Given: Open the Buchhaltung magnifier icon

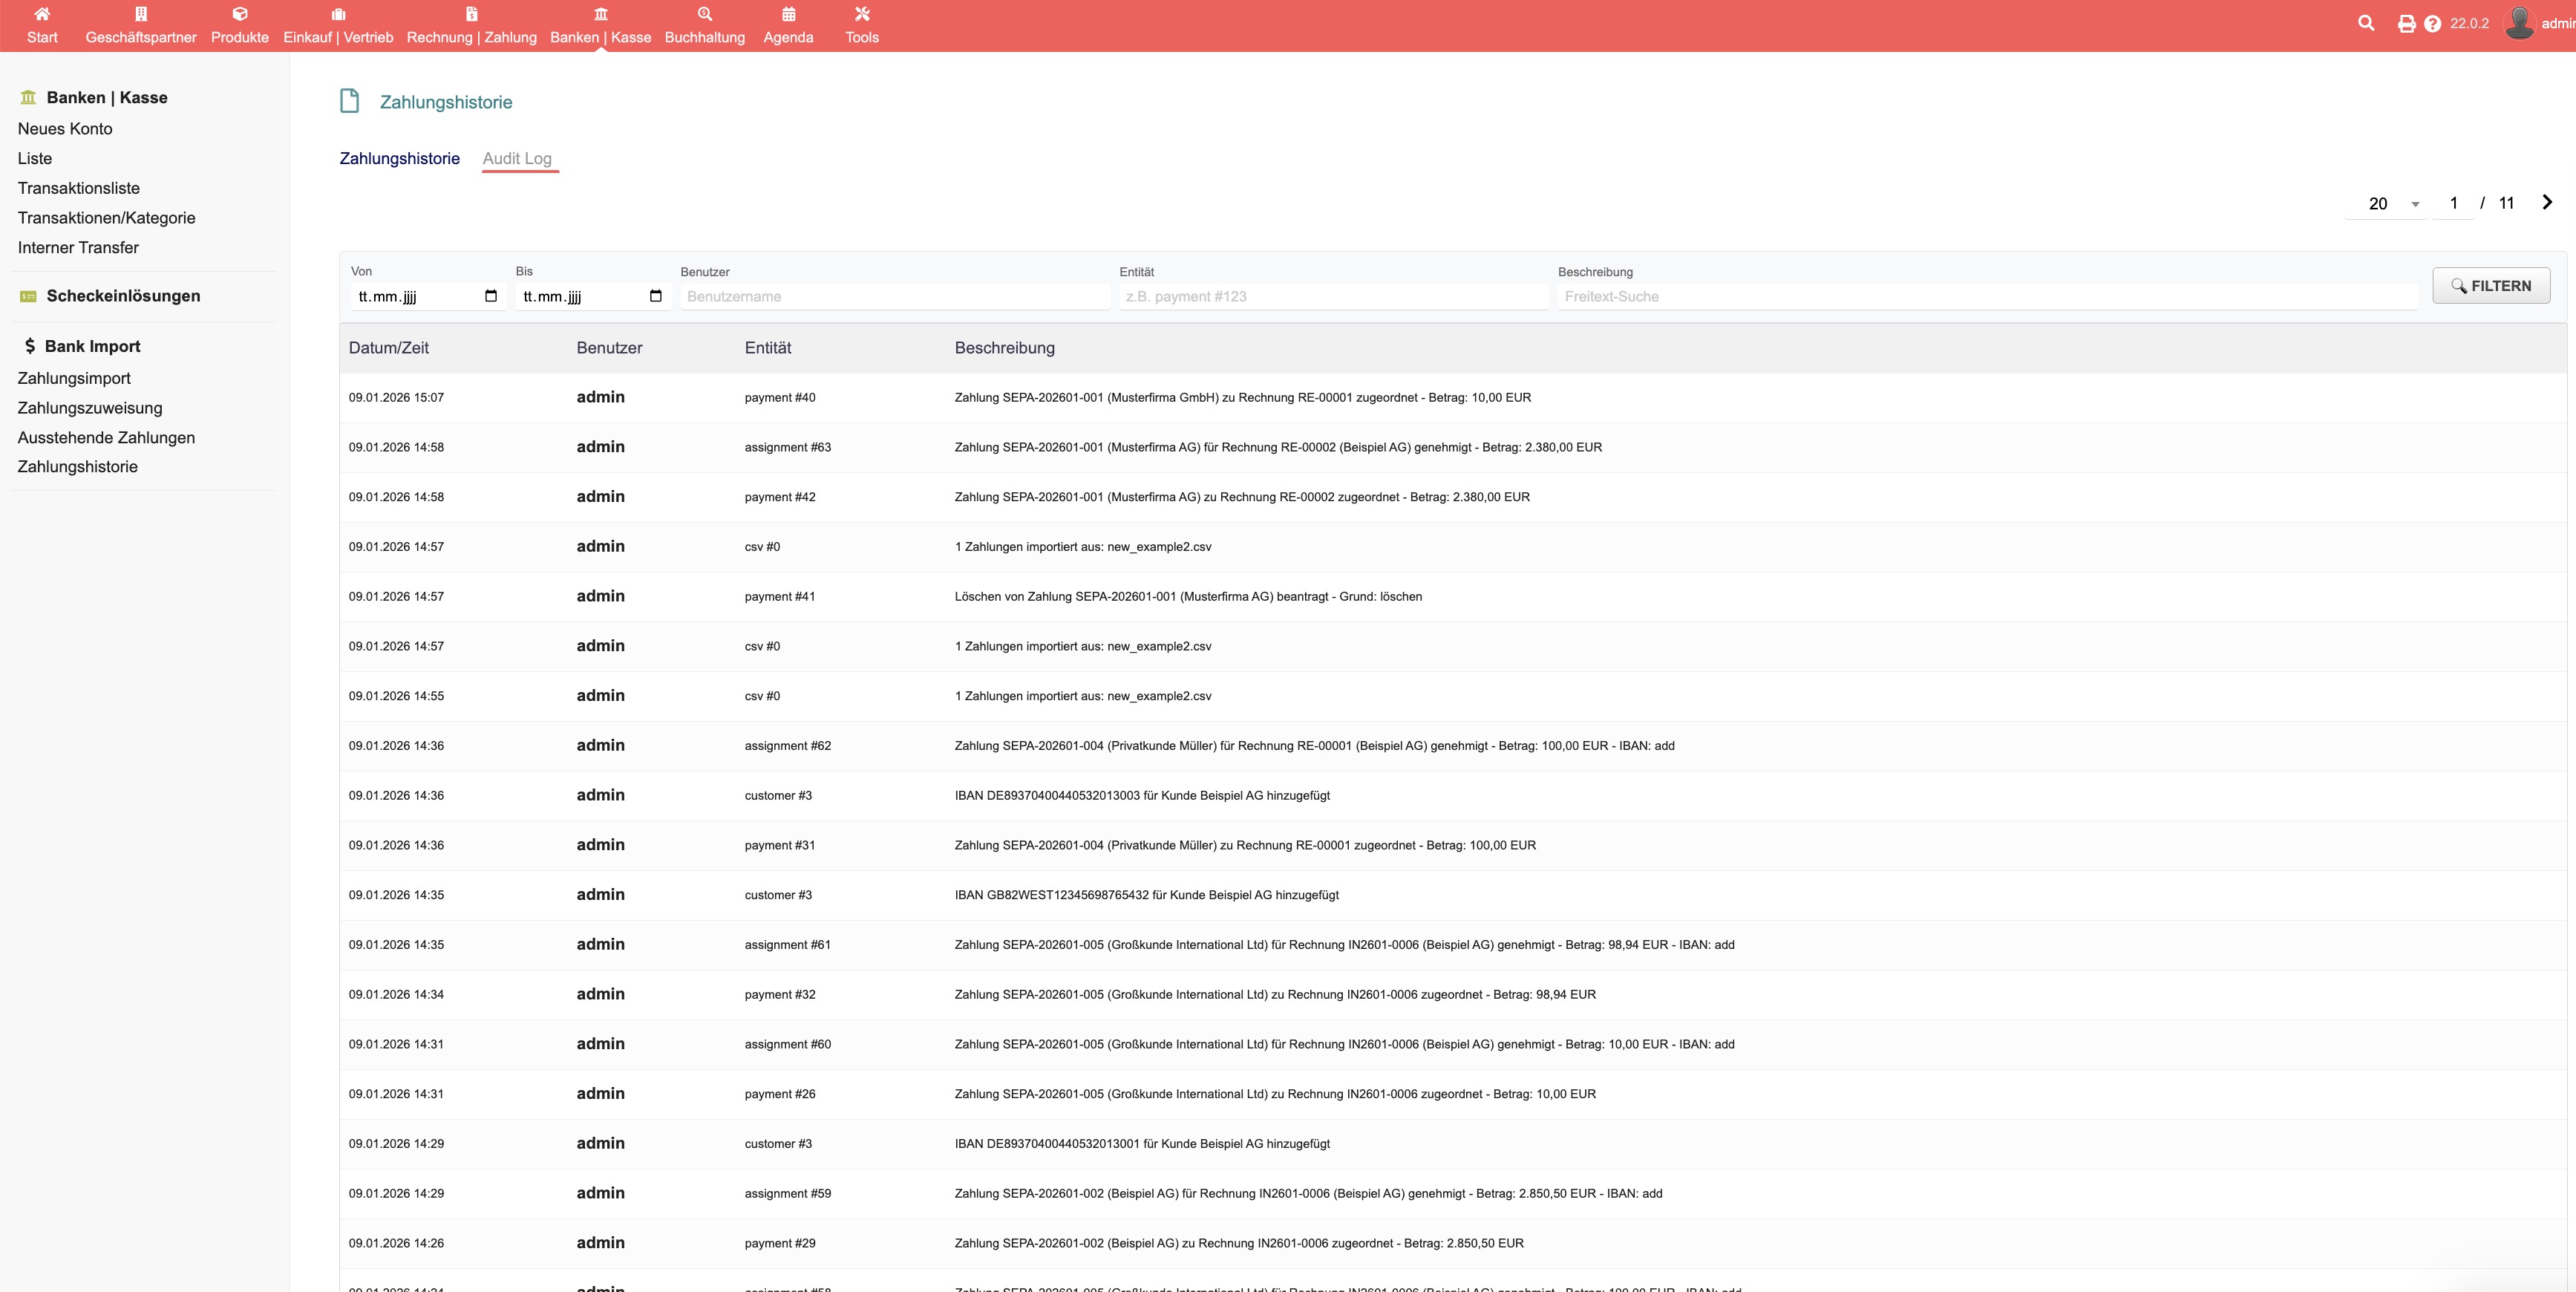Looking at the screenshot, I should coord(705,14).
